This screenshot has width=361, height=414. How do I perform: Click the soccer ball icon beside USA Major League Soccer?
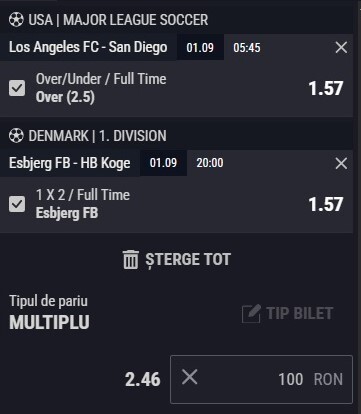coord(16,20)
